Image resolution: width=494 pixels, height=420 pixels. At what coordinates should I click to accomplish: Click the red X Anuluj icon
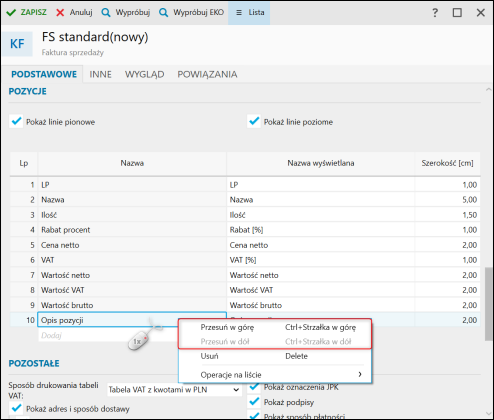tap(60, 13)
